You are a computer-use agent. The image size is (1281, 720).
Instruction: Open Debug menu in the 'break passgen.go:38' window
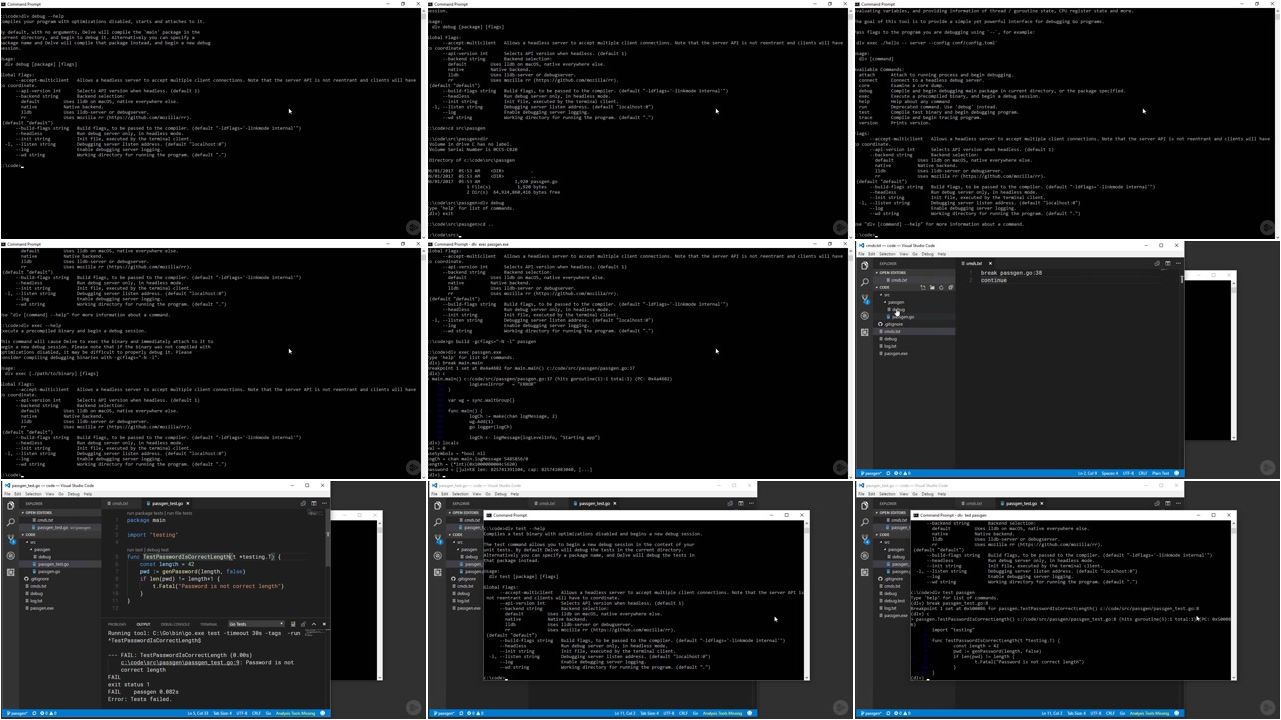coord(928,254)
